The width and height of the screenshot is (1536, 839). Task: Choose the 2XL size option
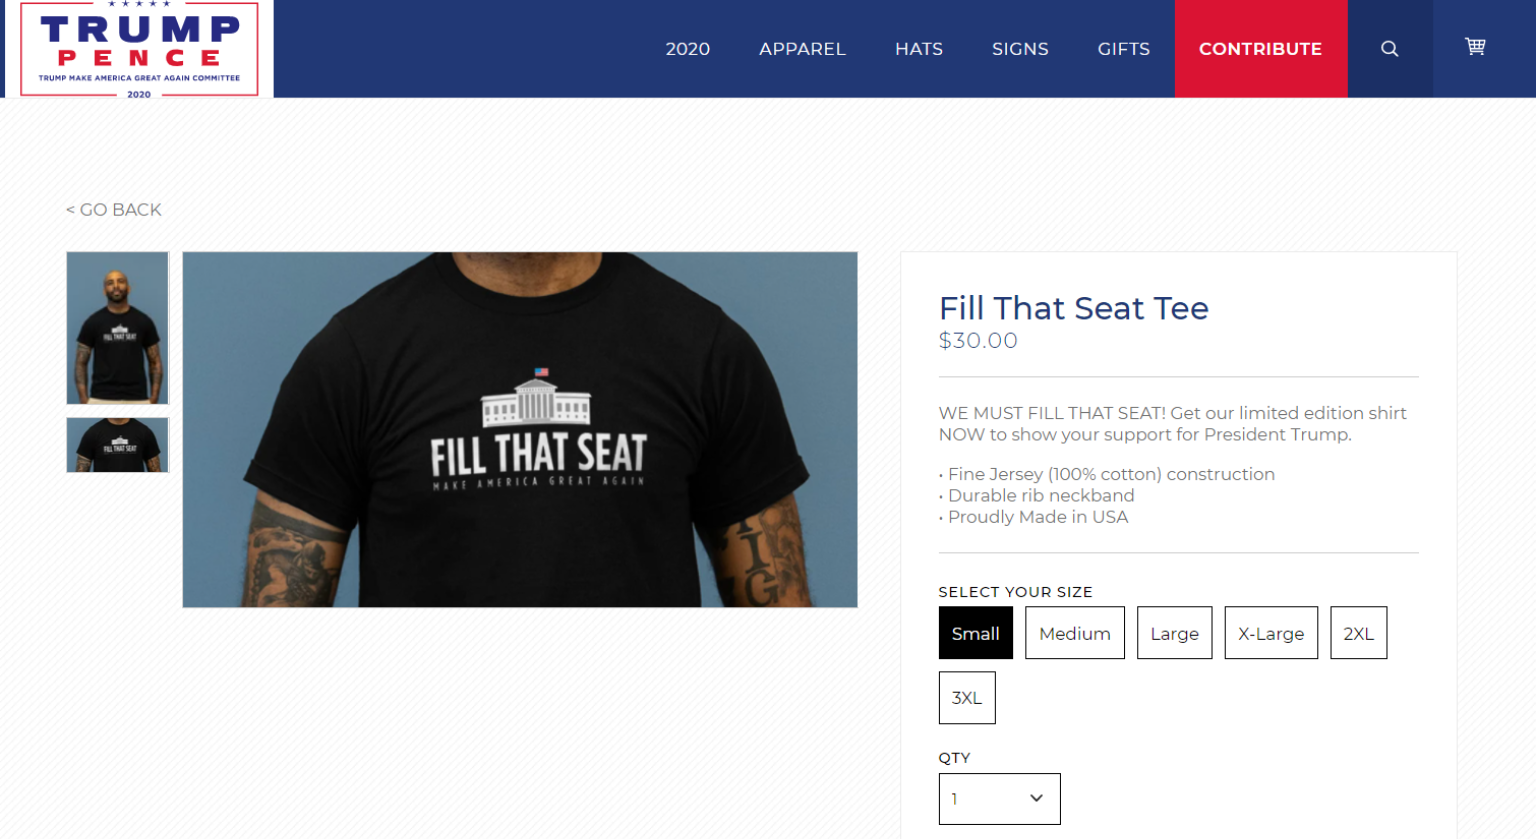(1359, 633)
